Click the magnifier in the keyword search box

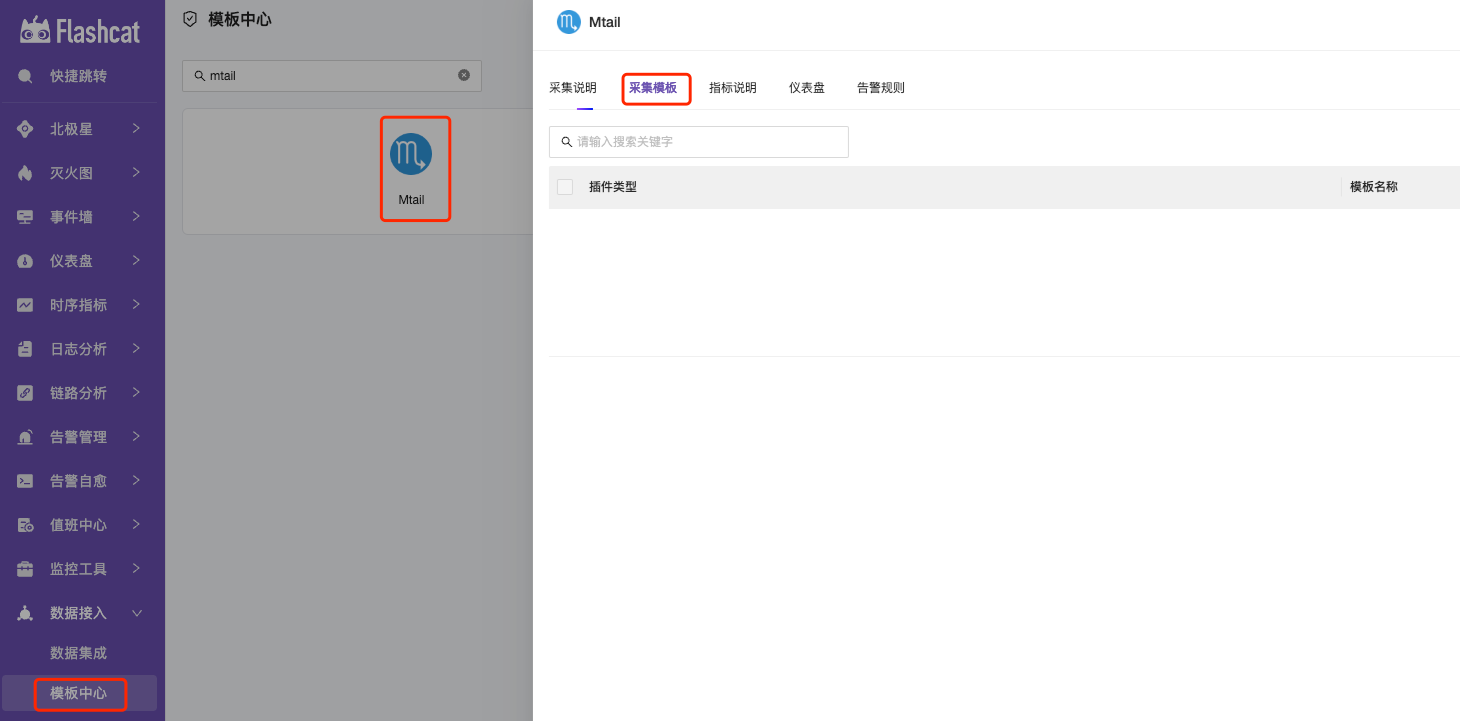tap(567, 142)
